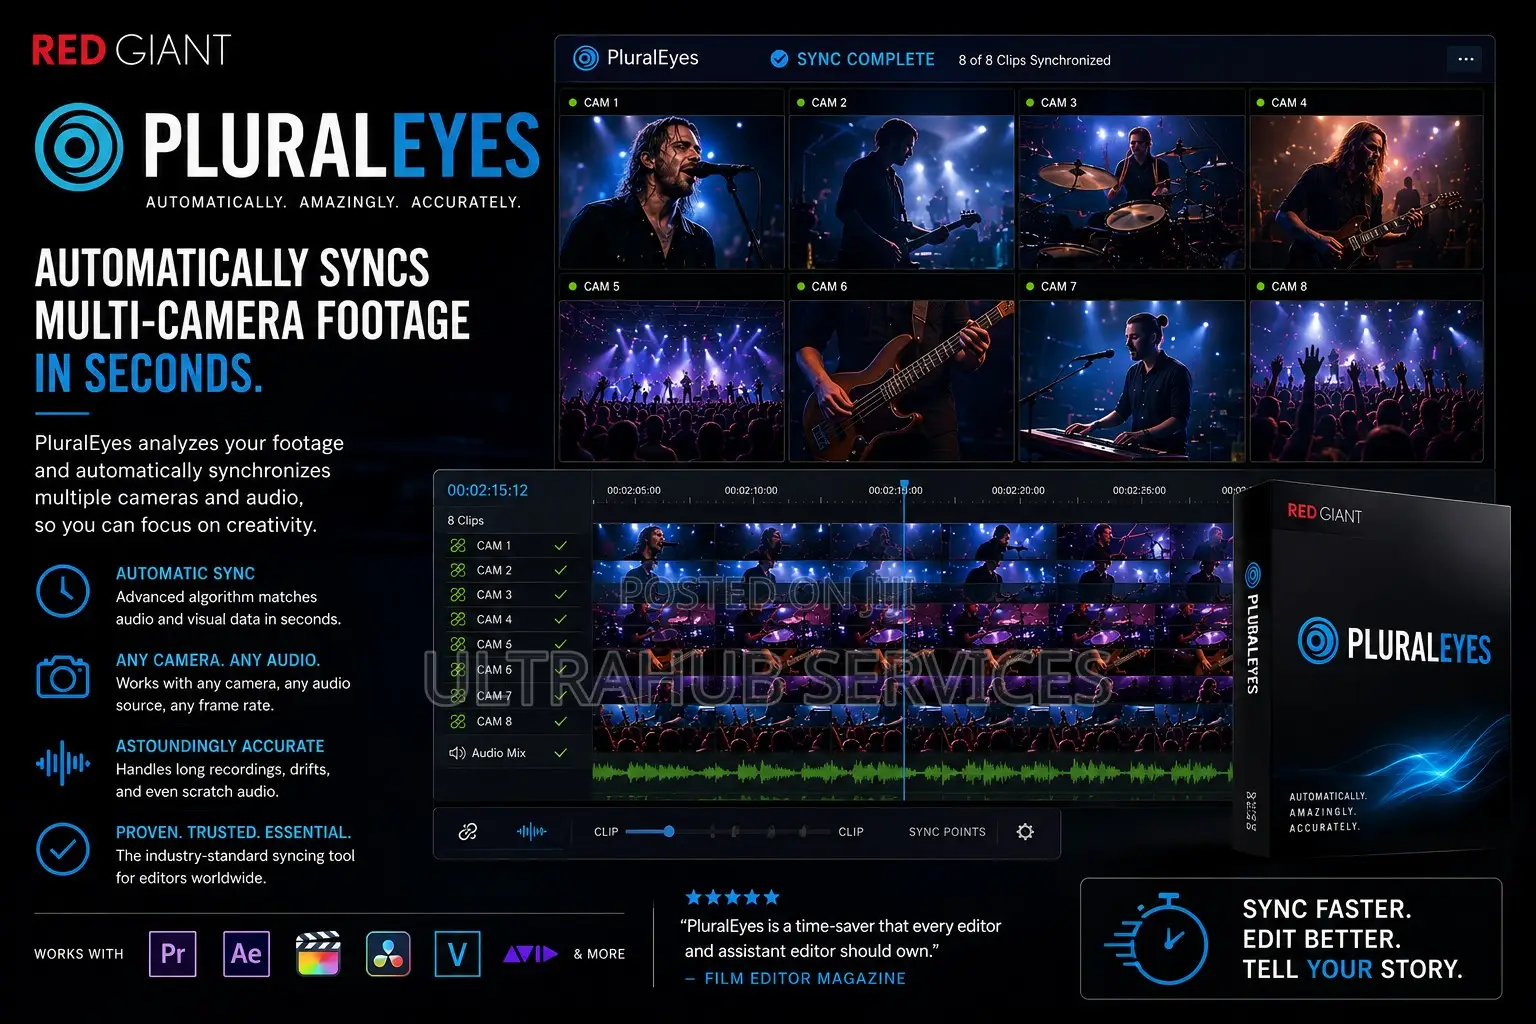Viewport: 1536px width, 1024px height.
Task: Click the Avid logo icon
Action: click(530, 954)
